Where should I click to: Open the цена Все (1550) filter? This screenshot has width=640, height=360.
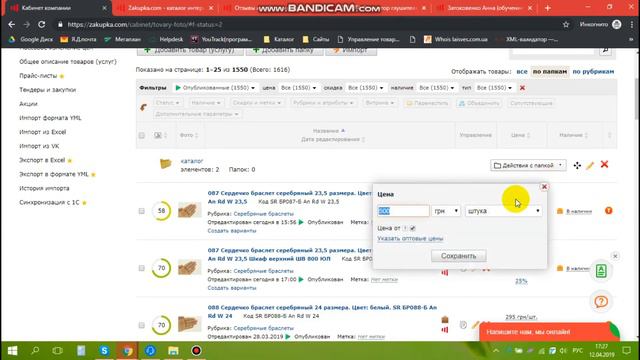tap(298, 88)
